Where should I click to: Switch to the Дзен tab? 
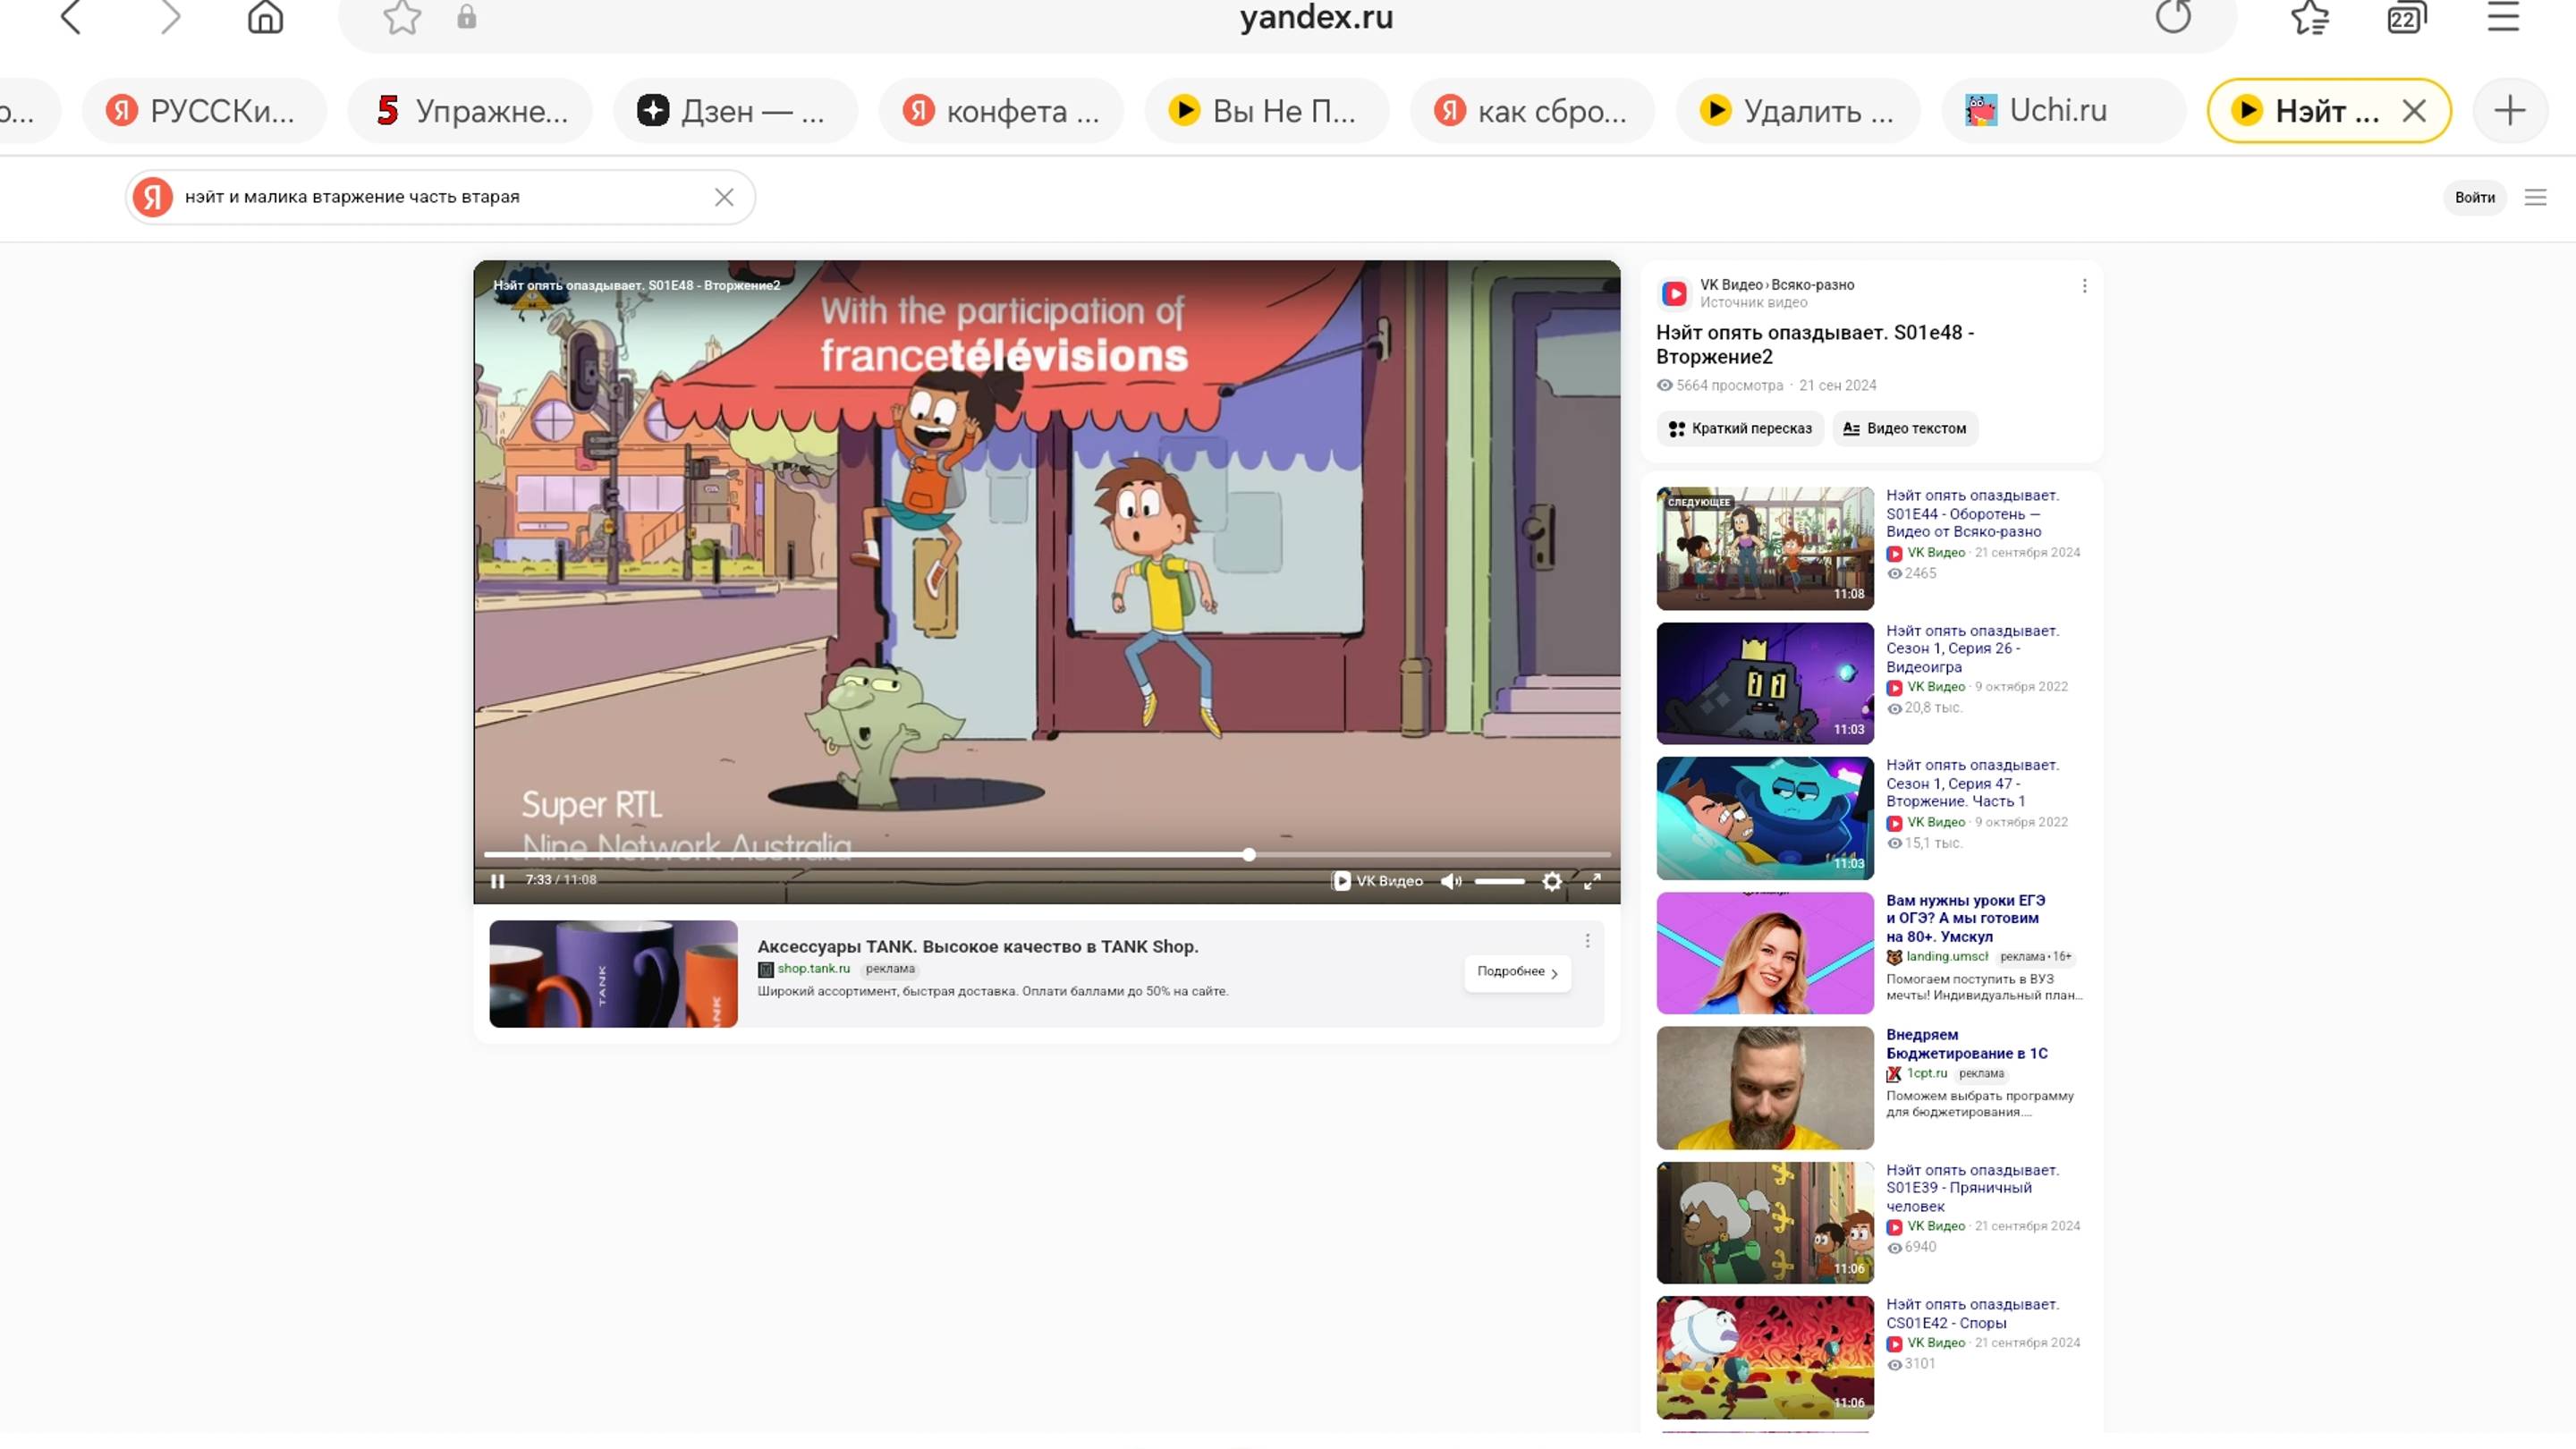[734, 110]
